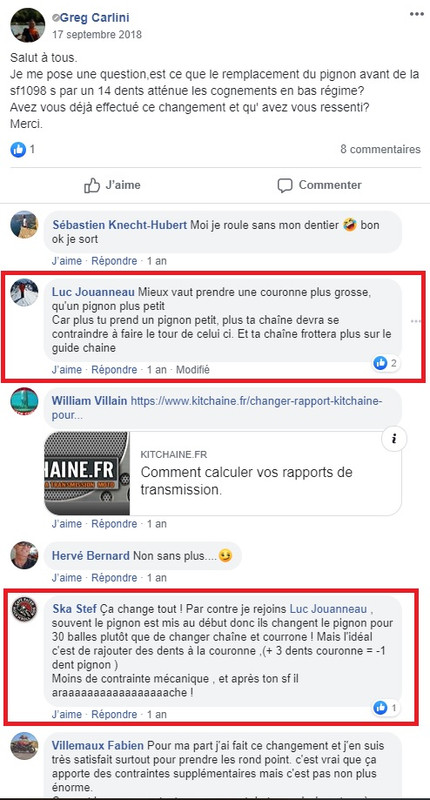
Task: Open the options dots beside Luc Jouanneau's comment
Action: [x=416, y=321]
